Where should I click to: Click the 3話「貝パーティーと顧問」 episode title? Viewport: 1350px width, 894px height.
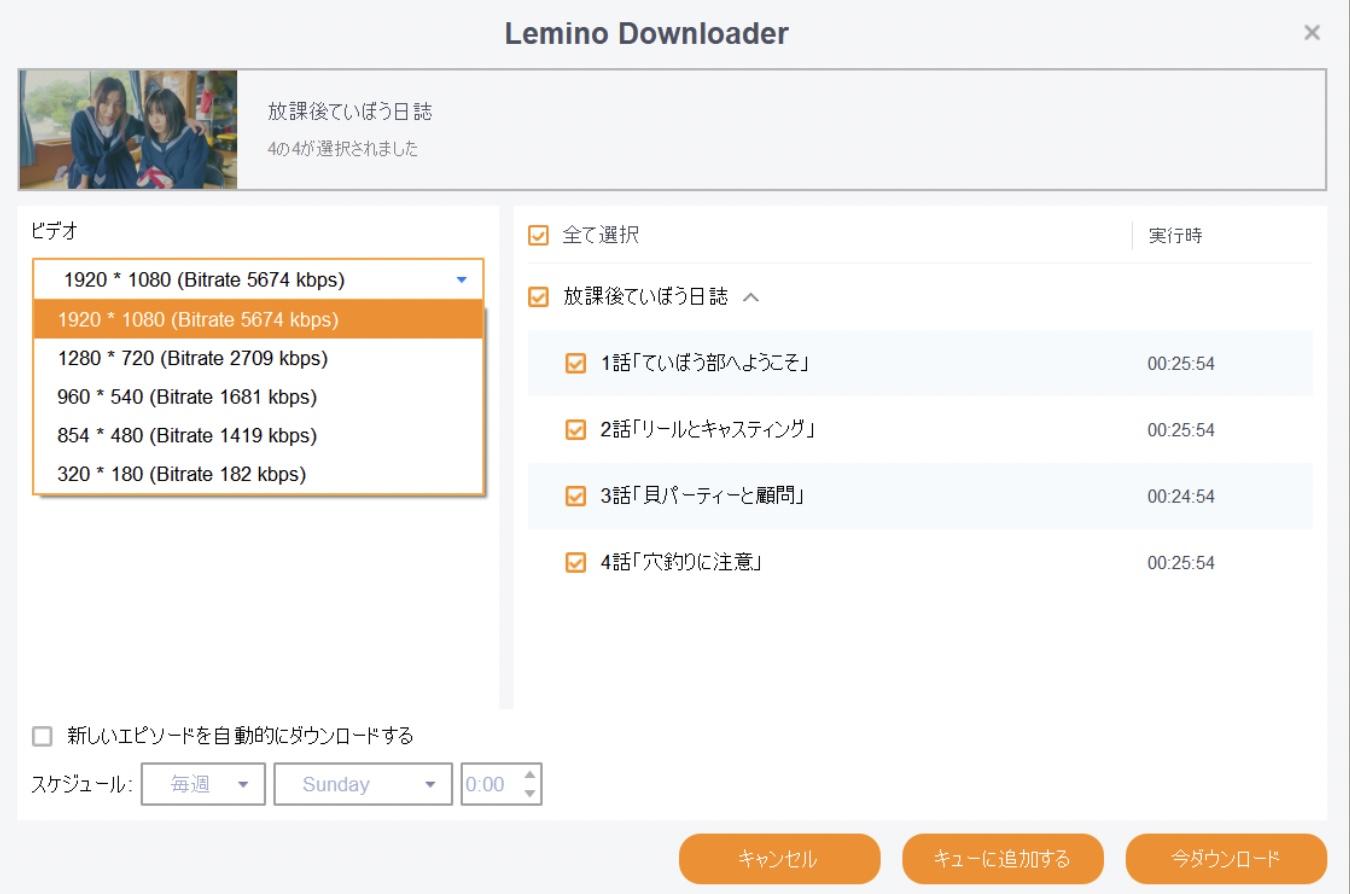703,496
